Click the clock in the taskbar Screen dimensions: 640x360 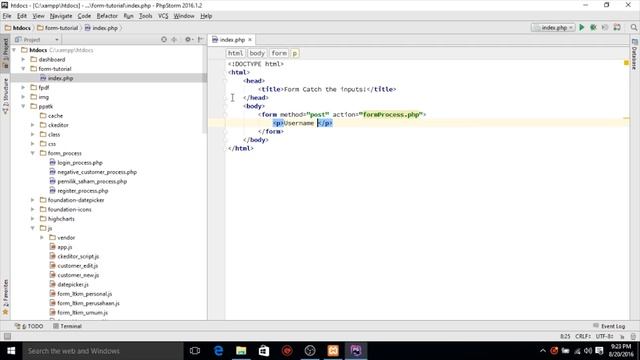click(621, 351)
